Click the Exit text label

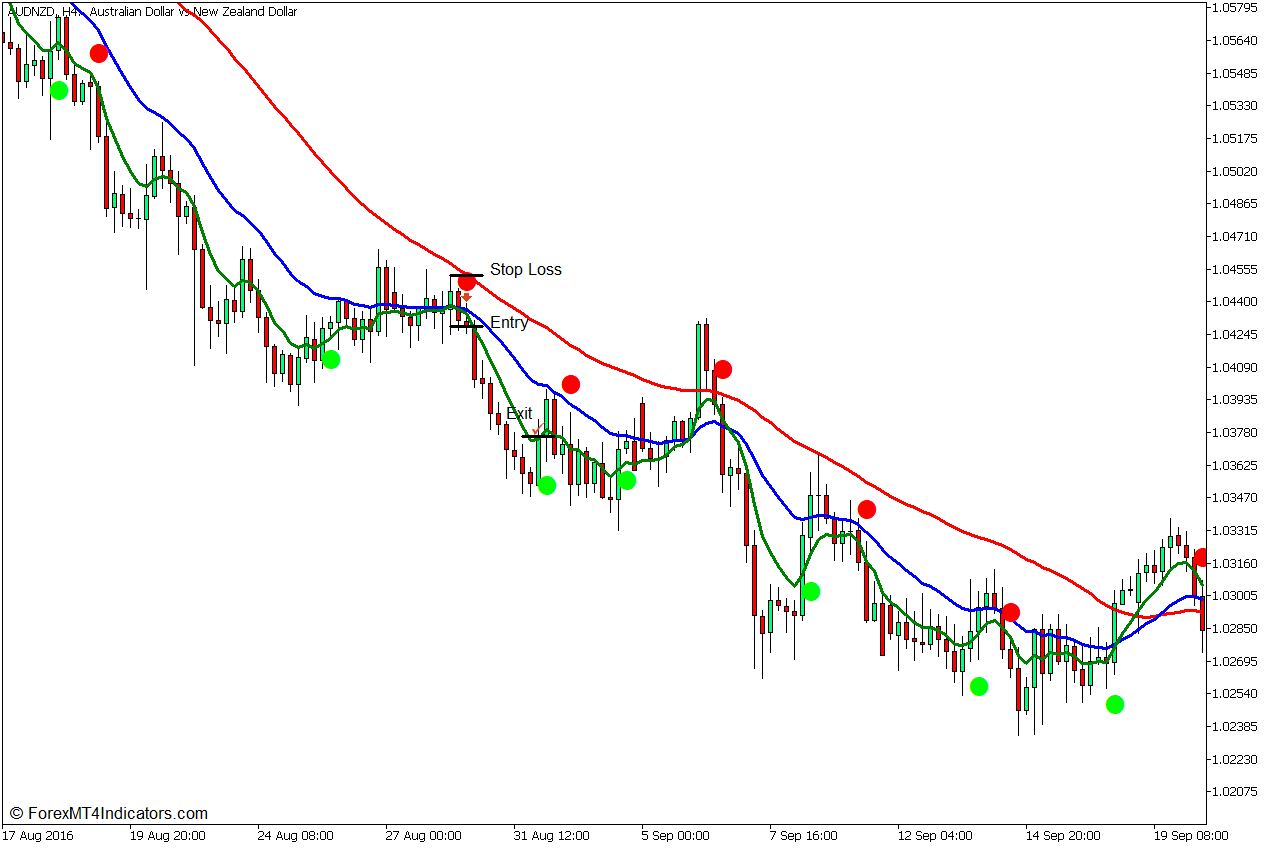[x=519, y=413]
